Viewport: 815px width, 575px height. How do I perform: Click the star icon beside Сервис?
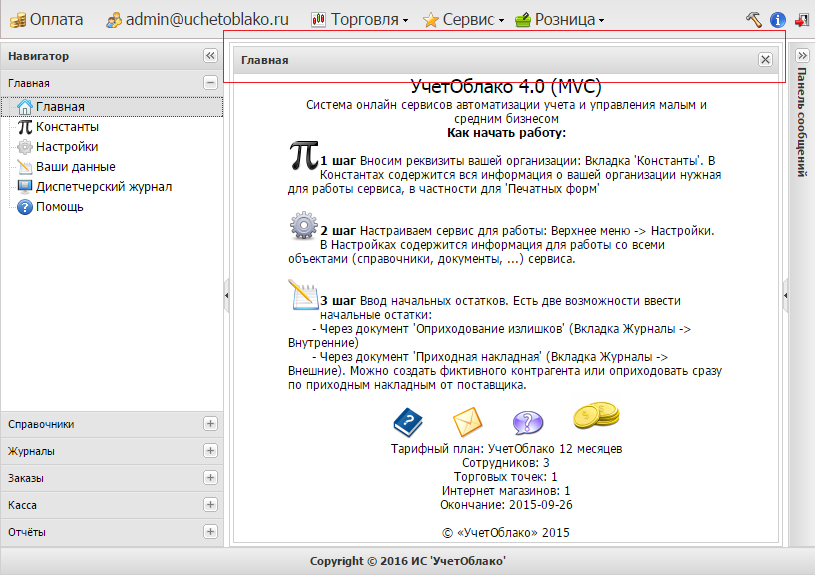pos(431,20)
